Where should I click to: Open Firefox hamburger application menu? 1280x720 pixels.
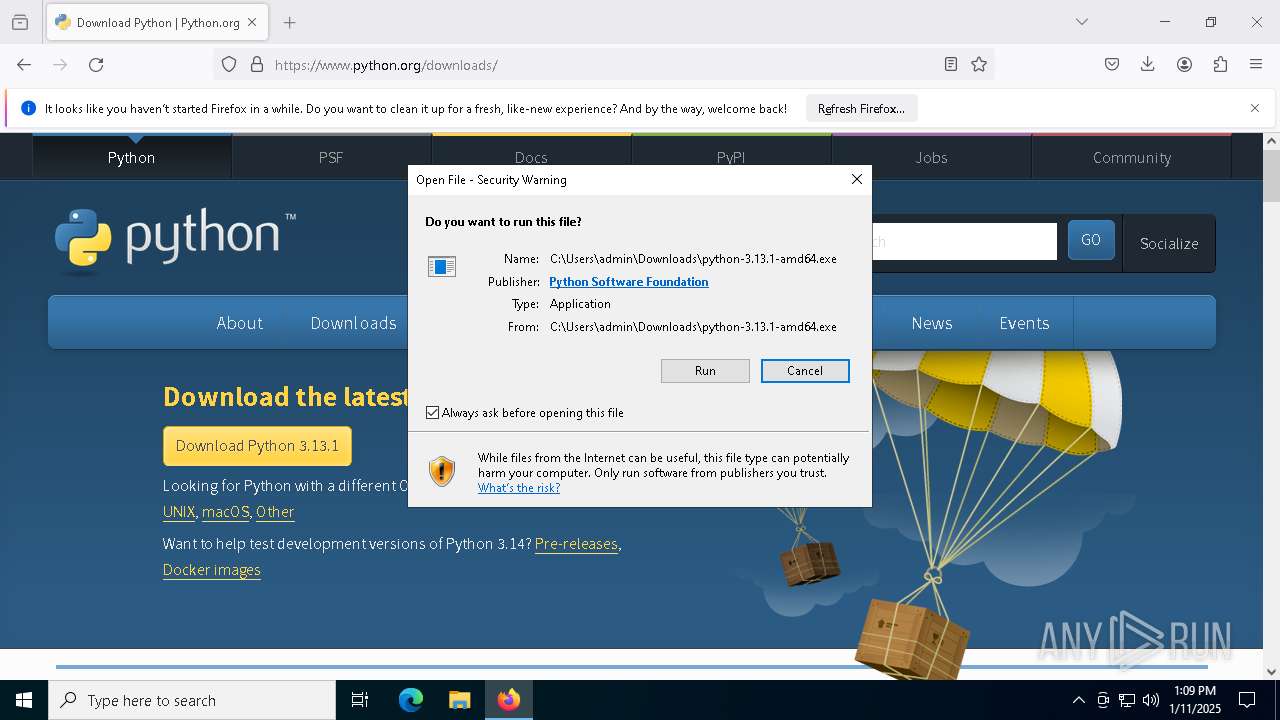(x=1256, y=65)
